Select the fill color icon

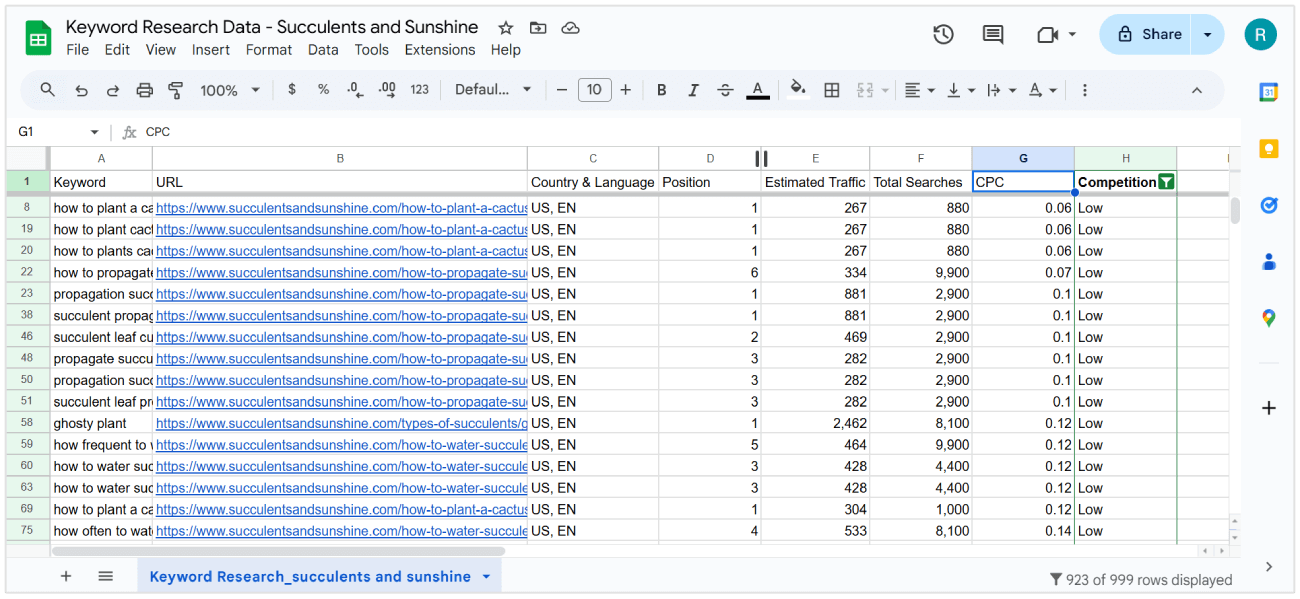tap(797, 89)
